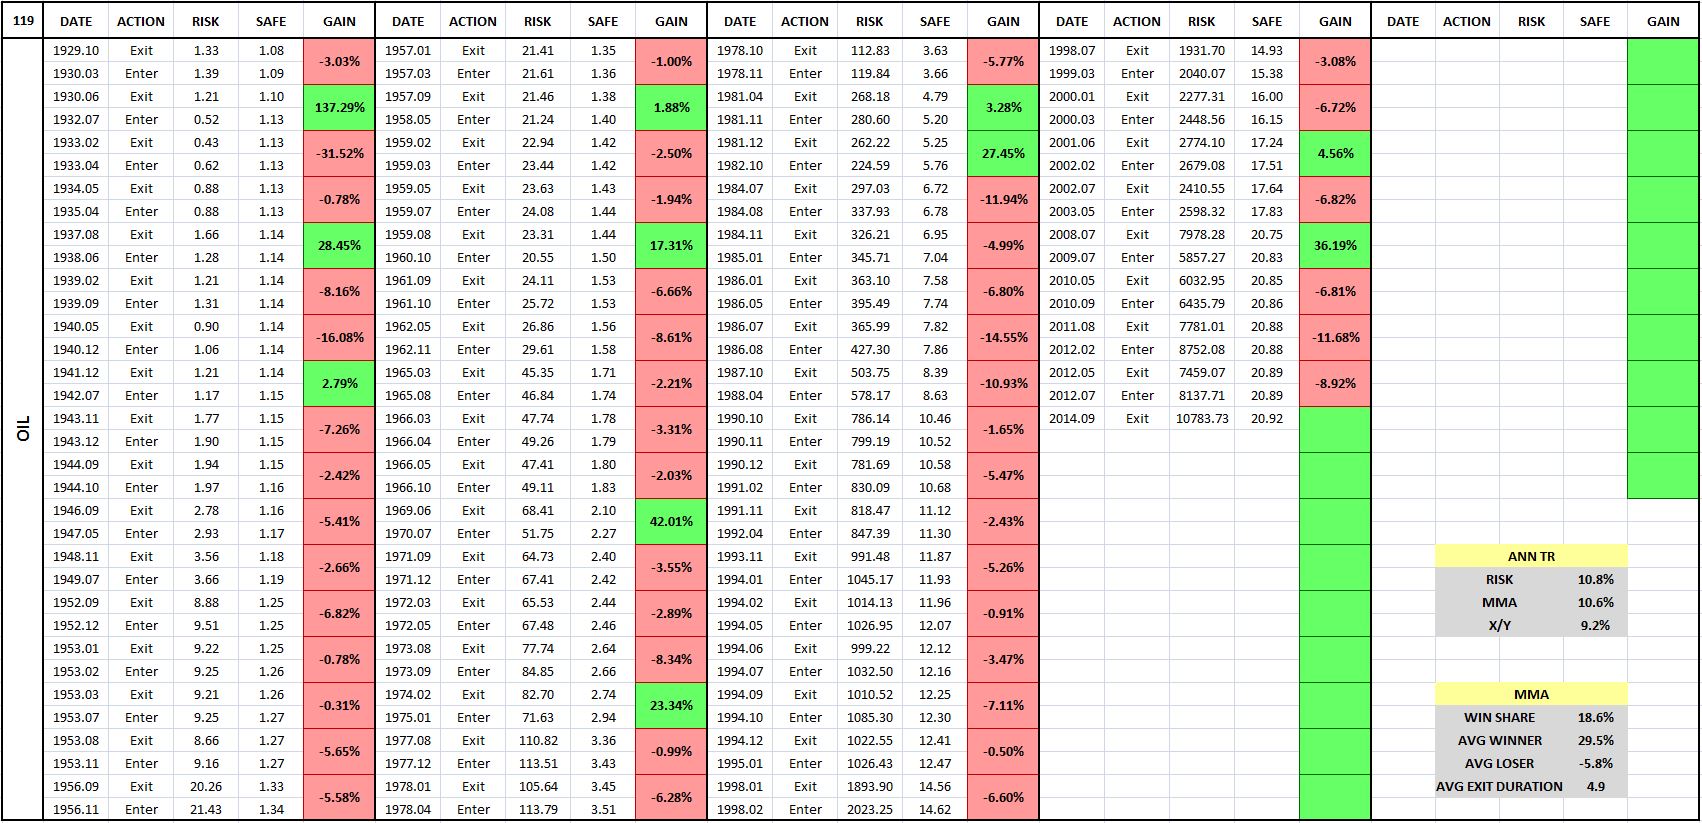This screenshot has height=823, width=1702.
Task: Click the date cell 1956.11
Action: [x=76, y=809]
